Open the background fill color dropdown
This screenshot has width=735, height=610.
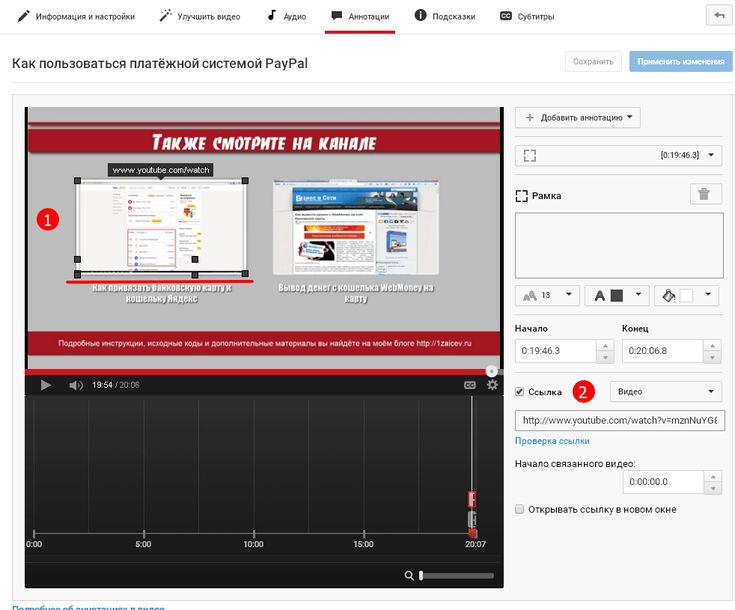click(686, 295)
